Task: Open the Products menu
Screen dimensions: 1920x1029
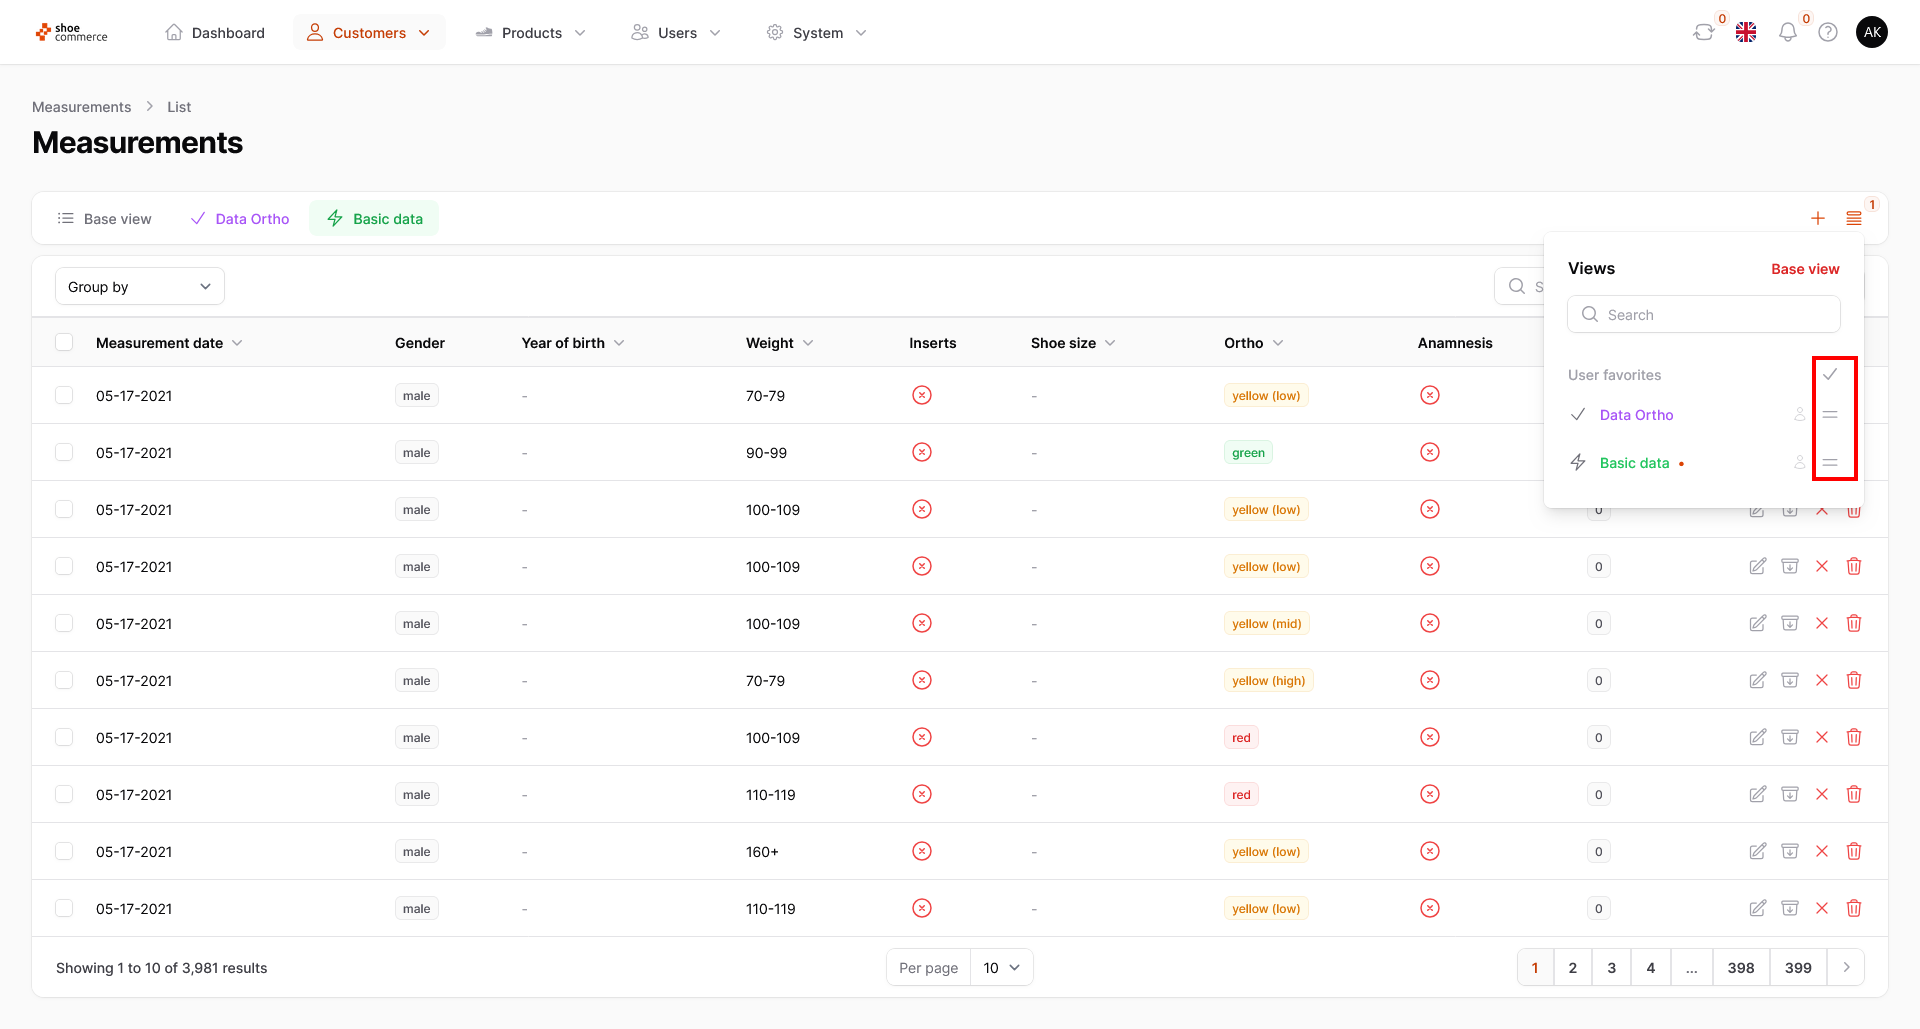Action: tap(531, 33)
